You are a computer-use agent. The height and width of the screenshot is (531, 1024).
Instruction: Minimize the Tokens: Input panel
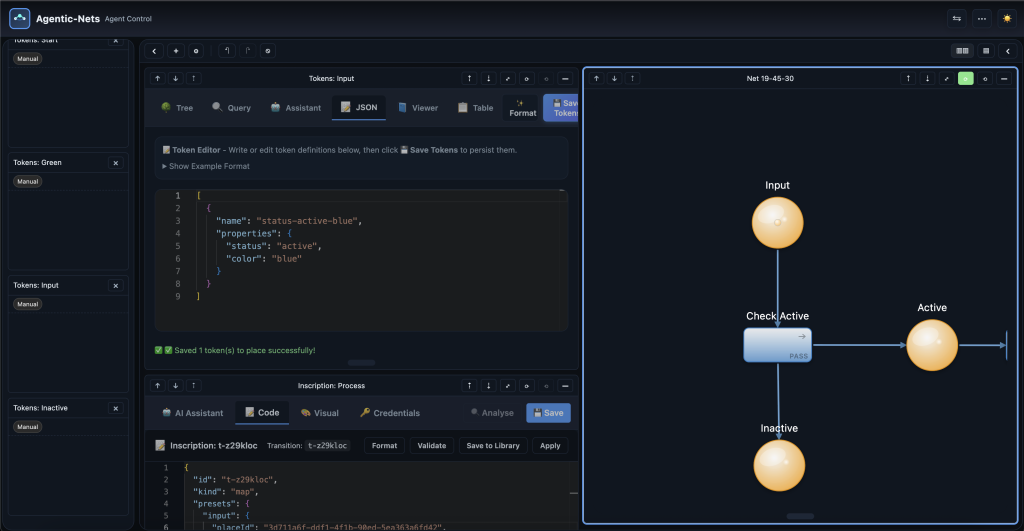click(565, 78)
